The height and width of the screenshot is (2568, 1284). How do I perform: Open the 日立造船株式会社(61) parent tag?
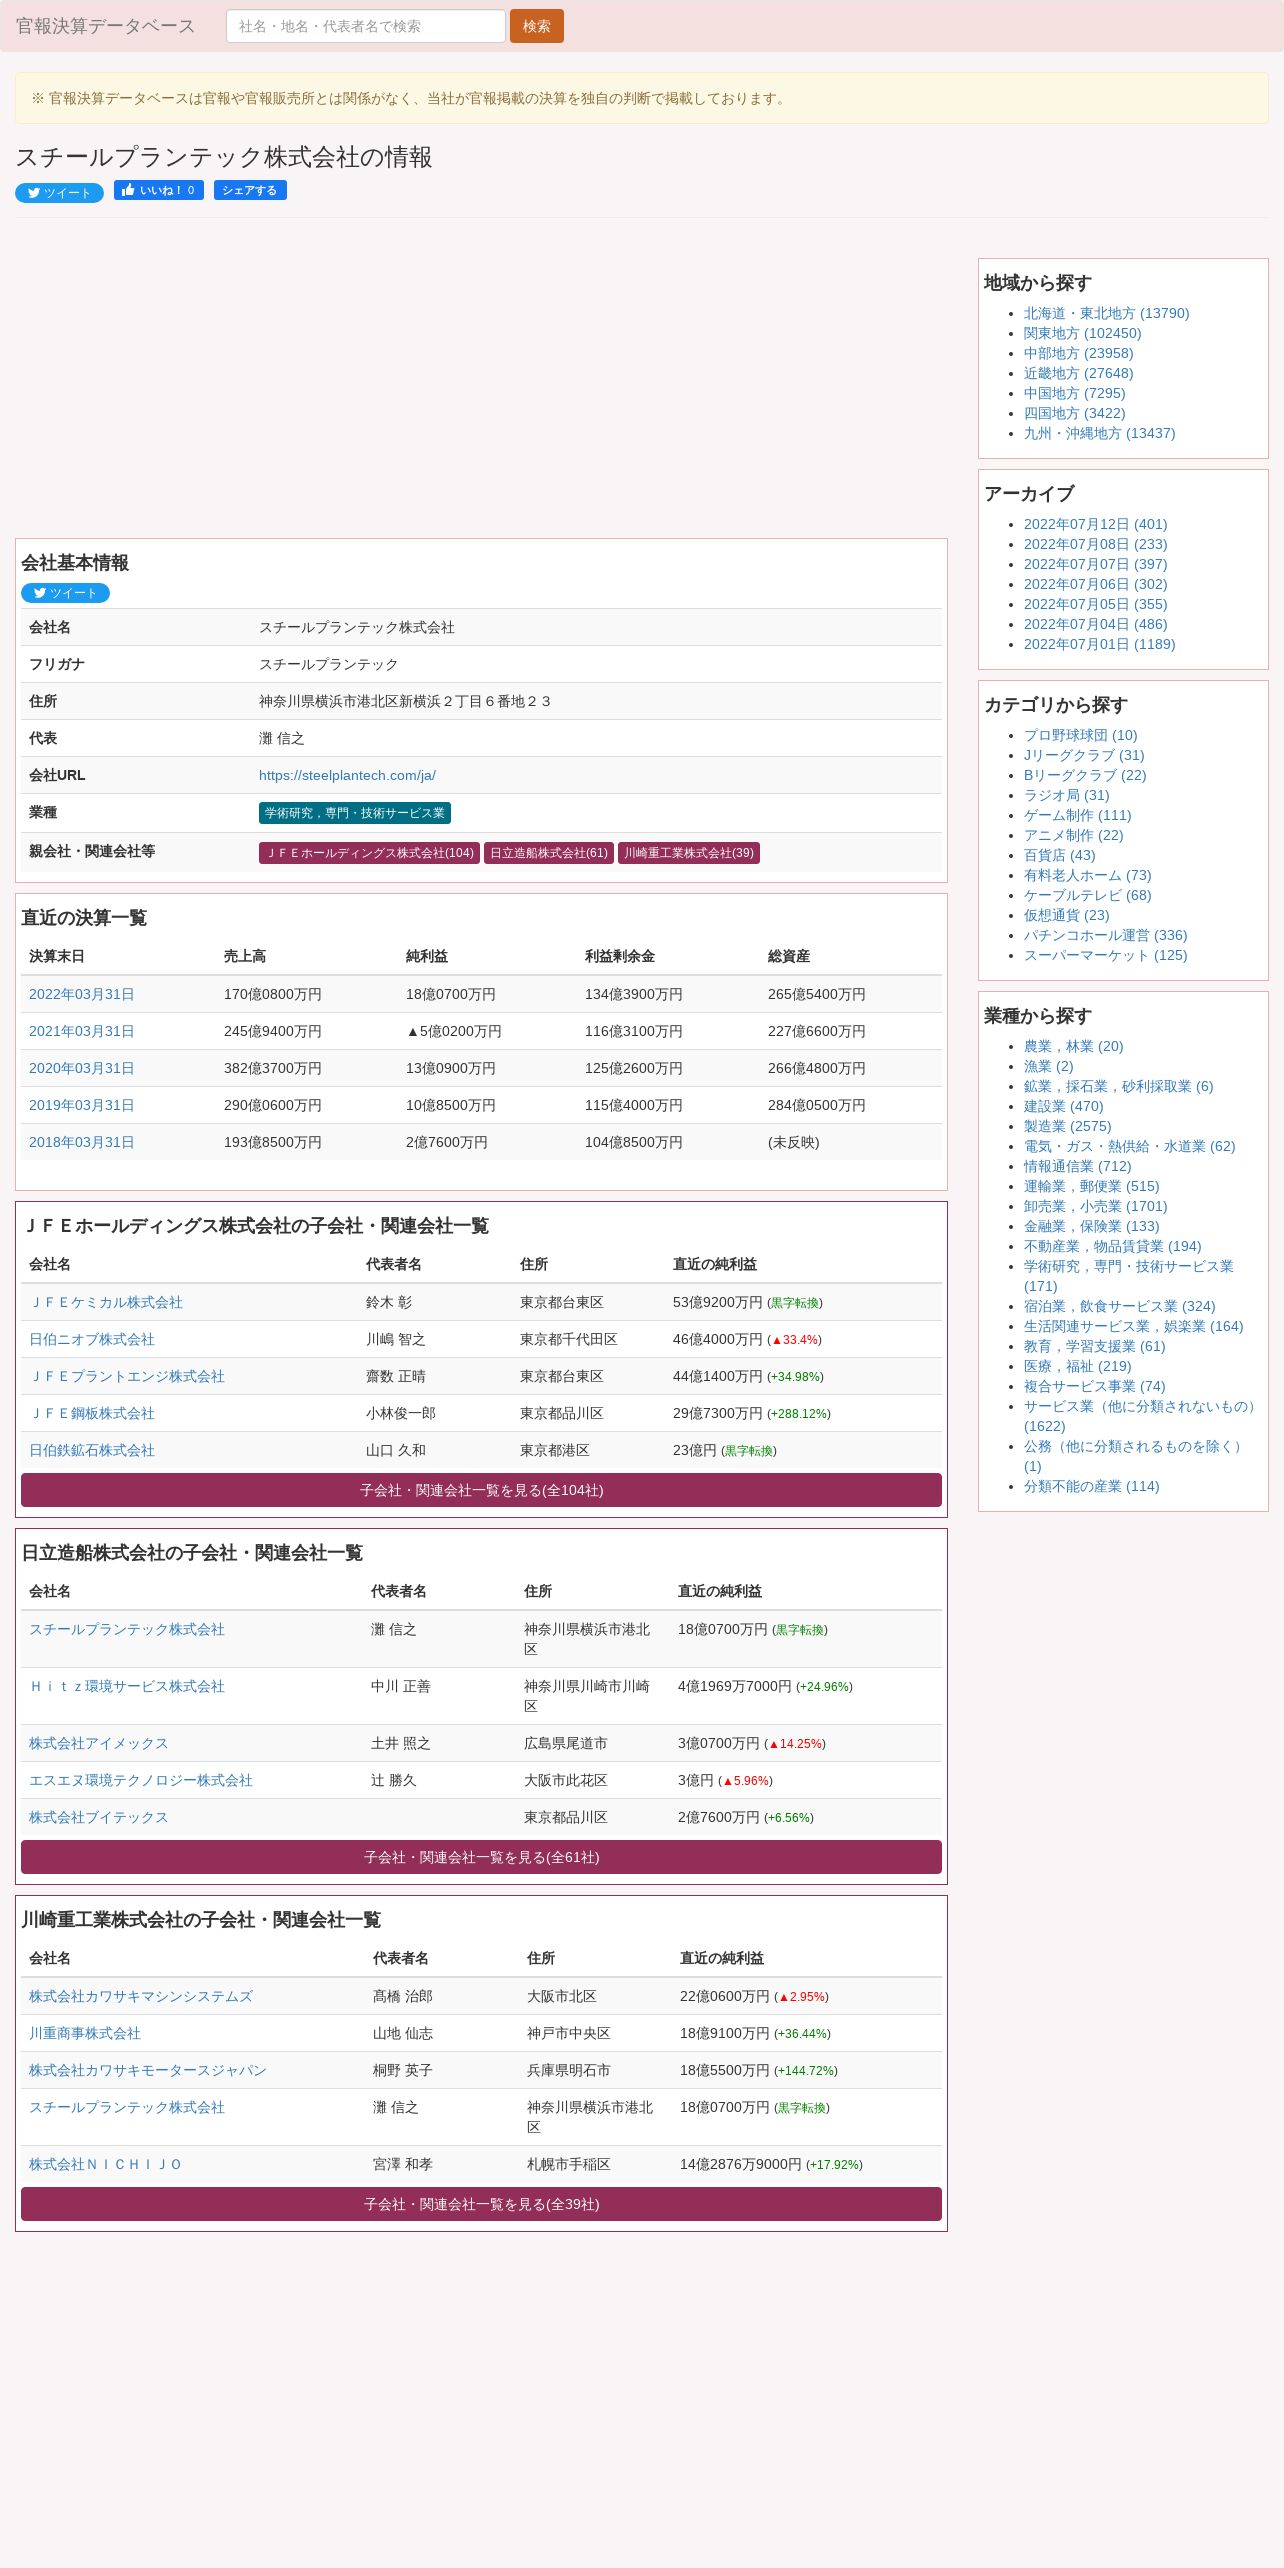pyautogui.click(x=549, y=853)
